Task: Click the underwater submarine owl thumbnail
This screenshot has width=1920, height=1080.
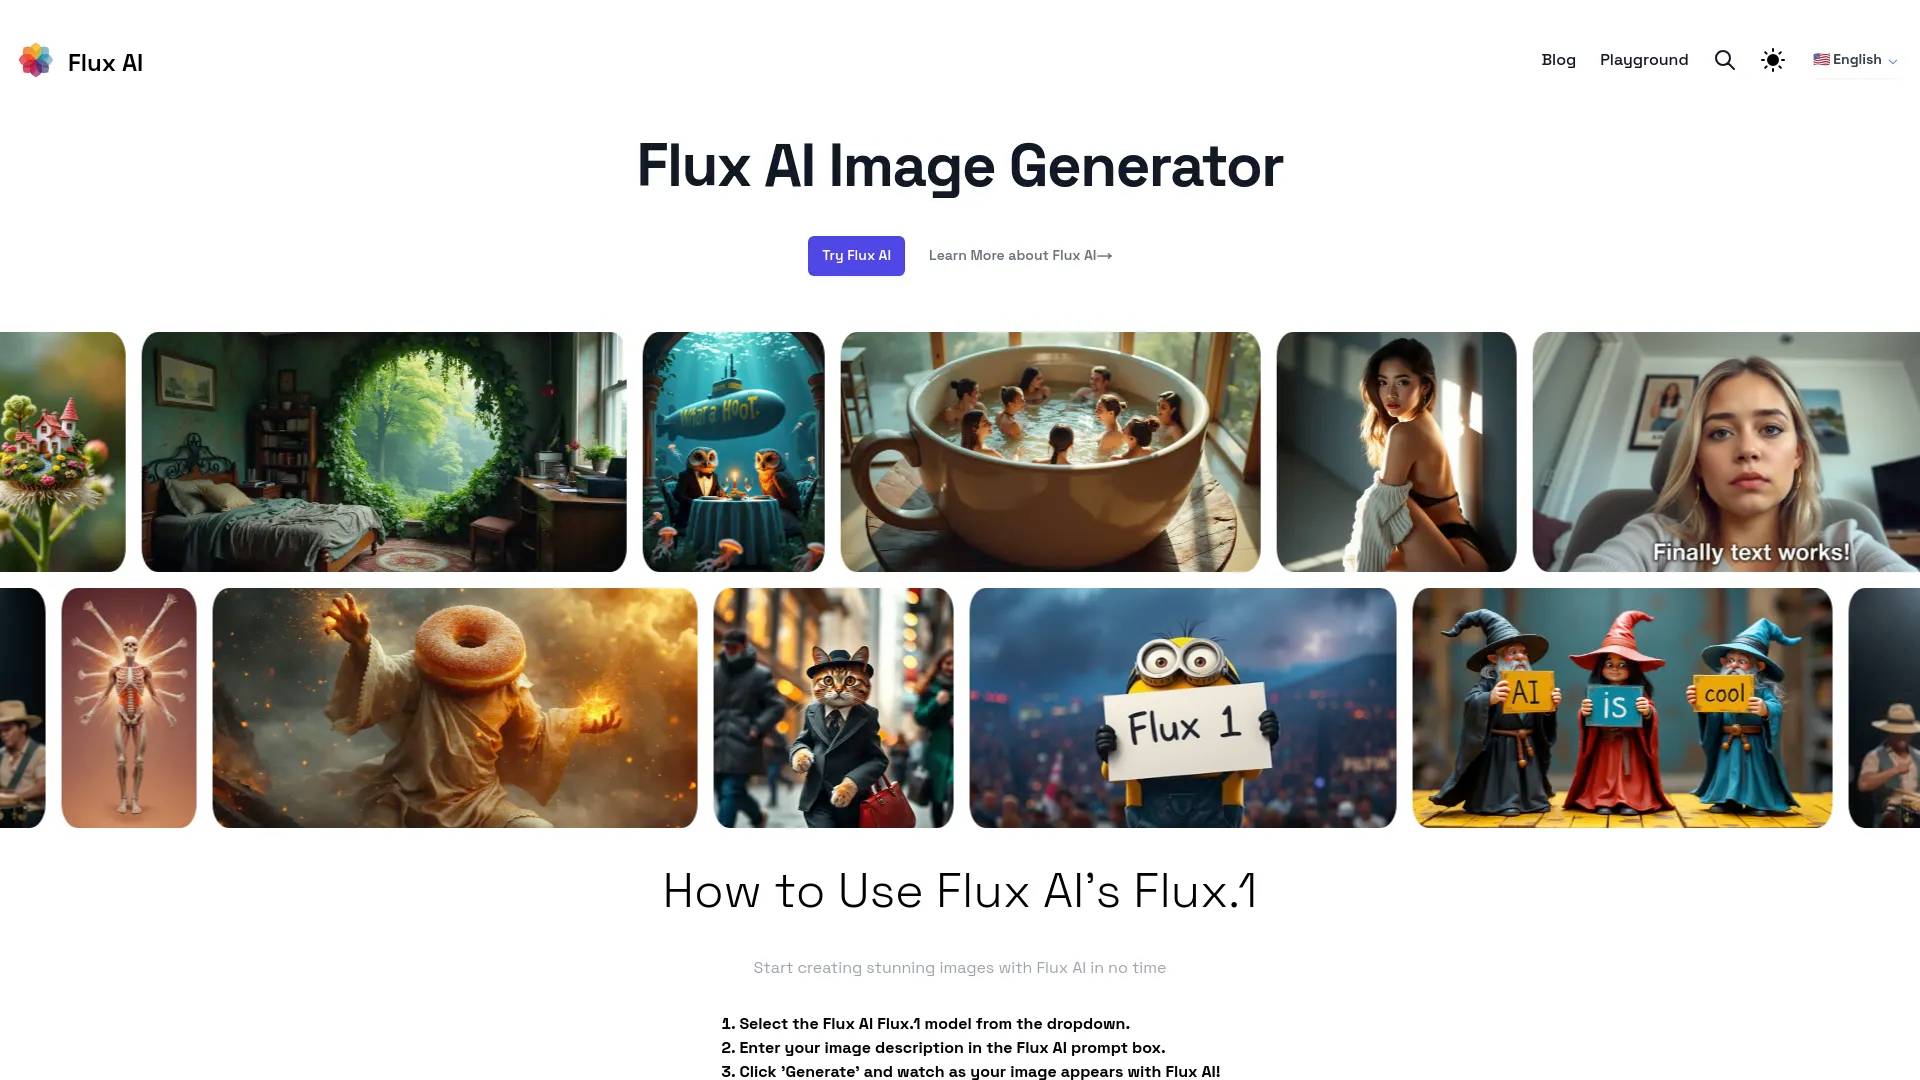Action: click(x=732, y=451)
